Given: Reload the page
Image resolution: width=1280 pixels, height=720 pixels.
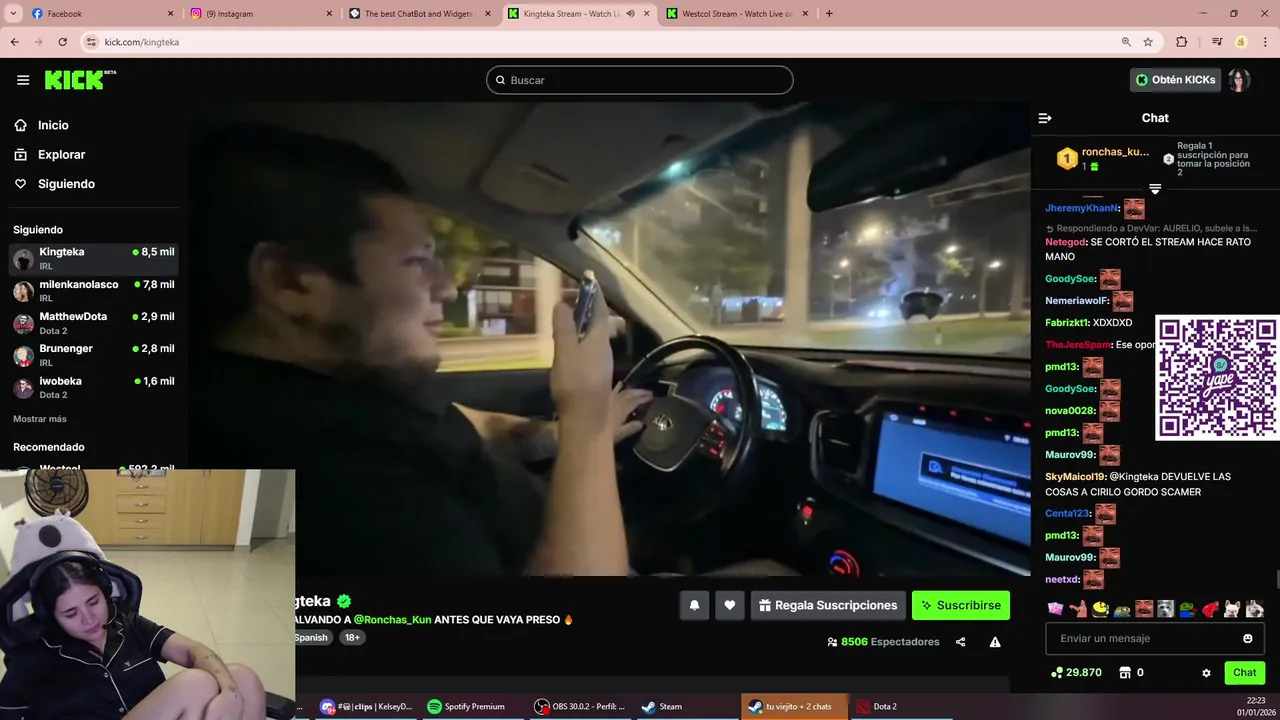Looking at the screenshot, I should coord(62,42).
